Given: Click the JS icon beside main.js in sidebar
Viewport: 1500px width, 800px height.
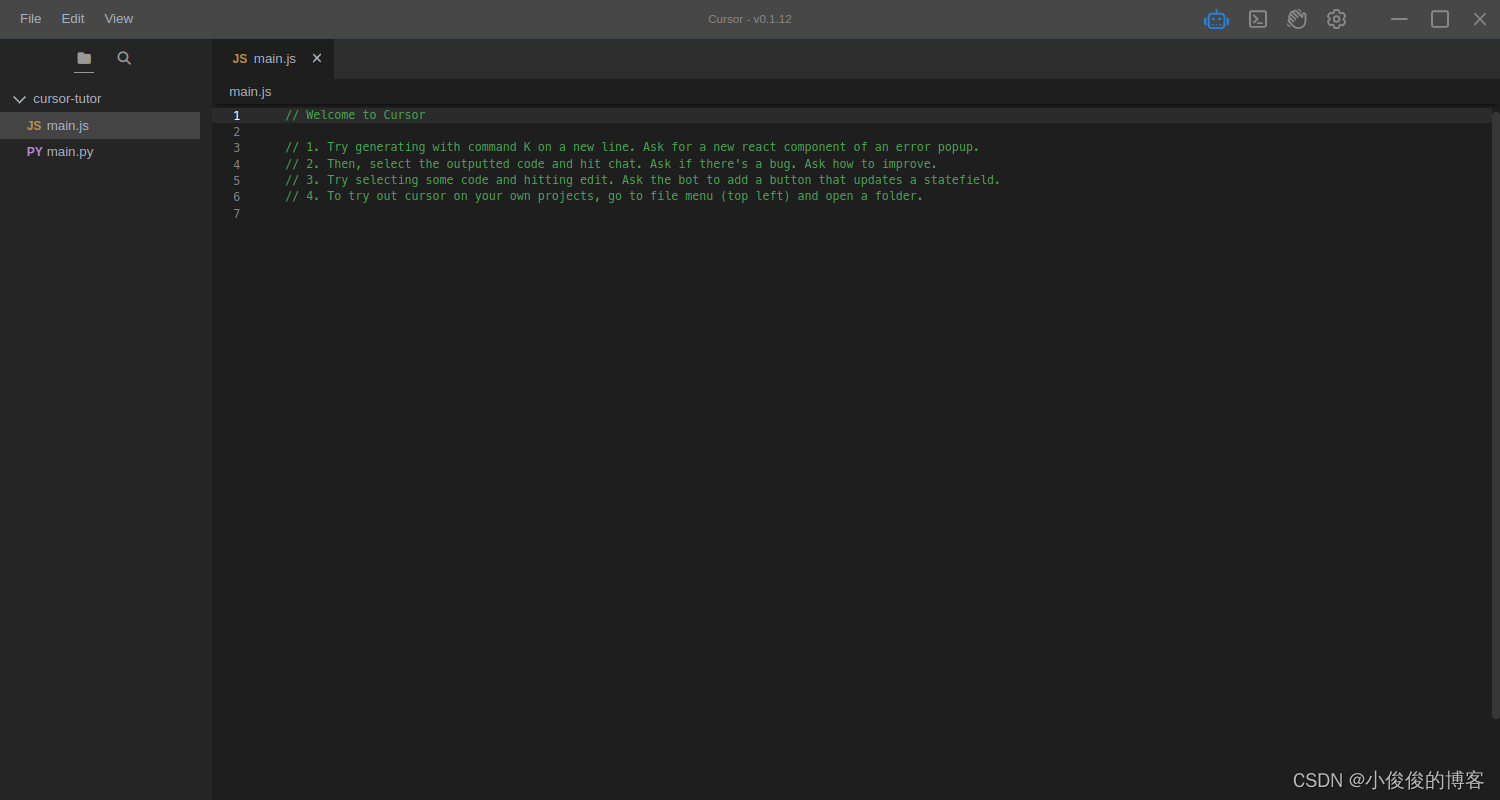Looking at the screenshot, I should point(34,126).
